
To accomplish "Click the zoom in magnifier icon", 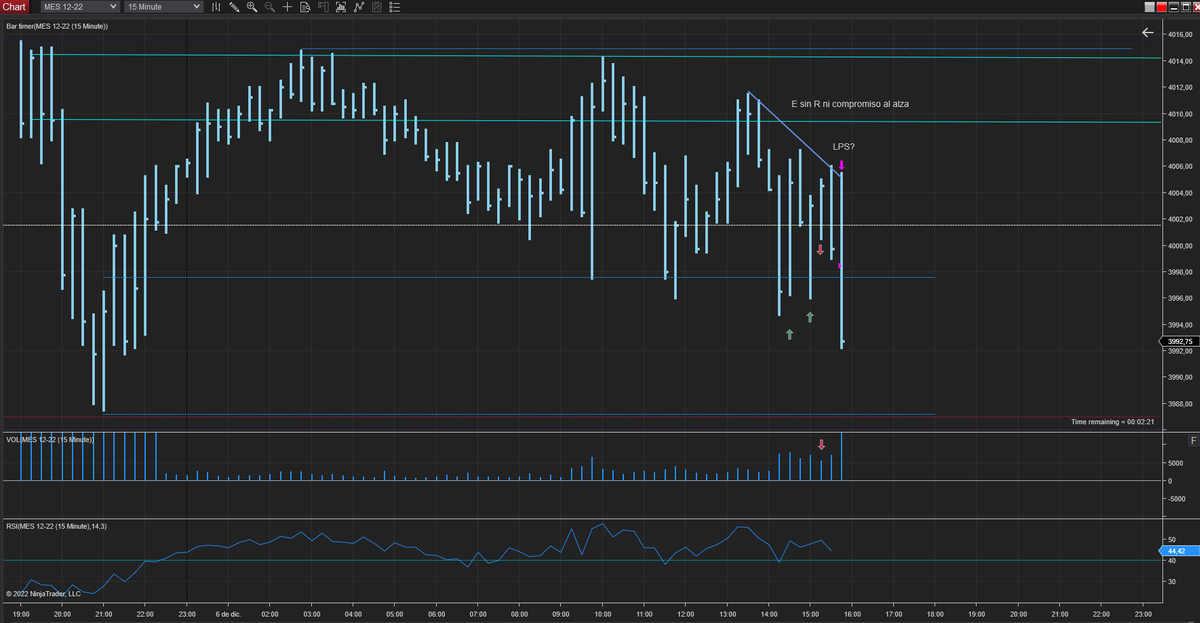I will click(252, 7).
